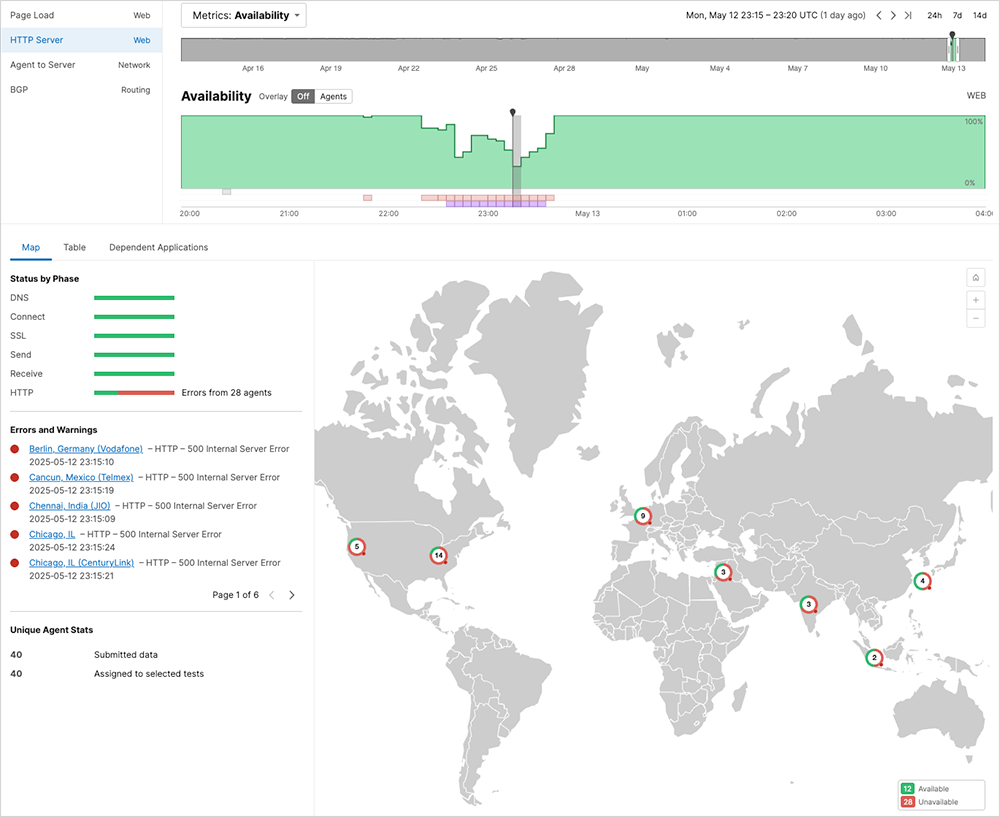Switch to the Table tab
The width and height of the screenshot is (1000, 817).
click(x=74, y=247)
